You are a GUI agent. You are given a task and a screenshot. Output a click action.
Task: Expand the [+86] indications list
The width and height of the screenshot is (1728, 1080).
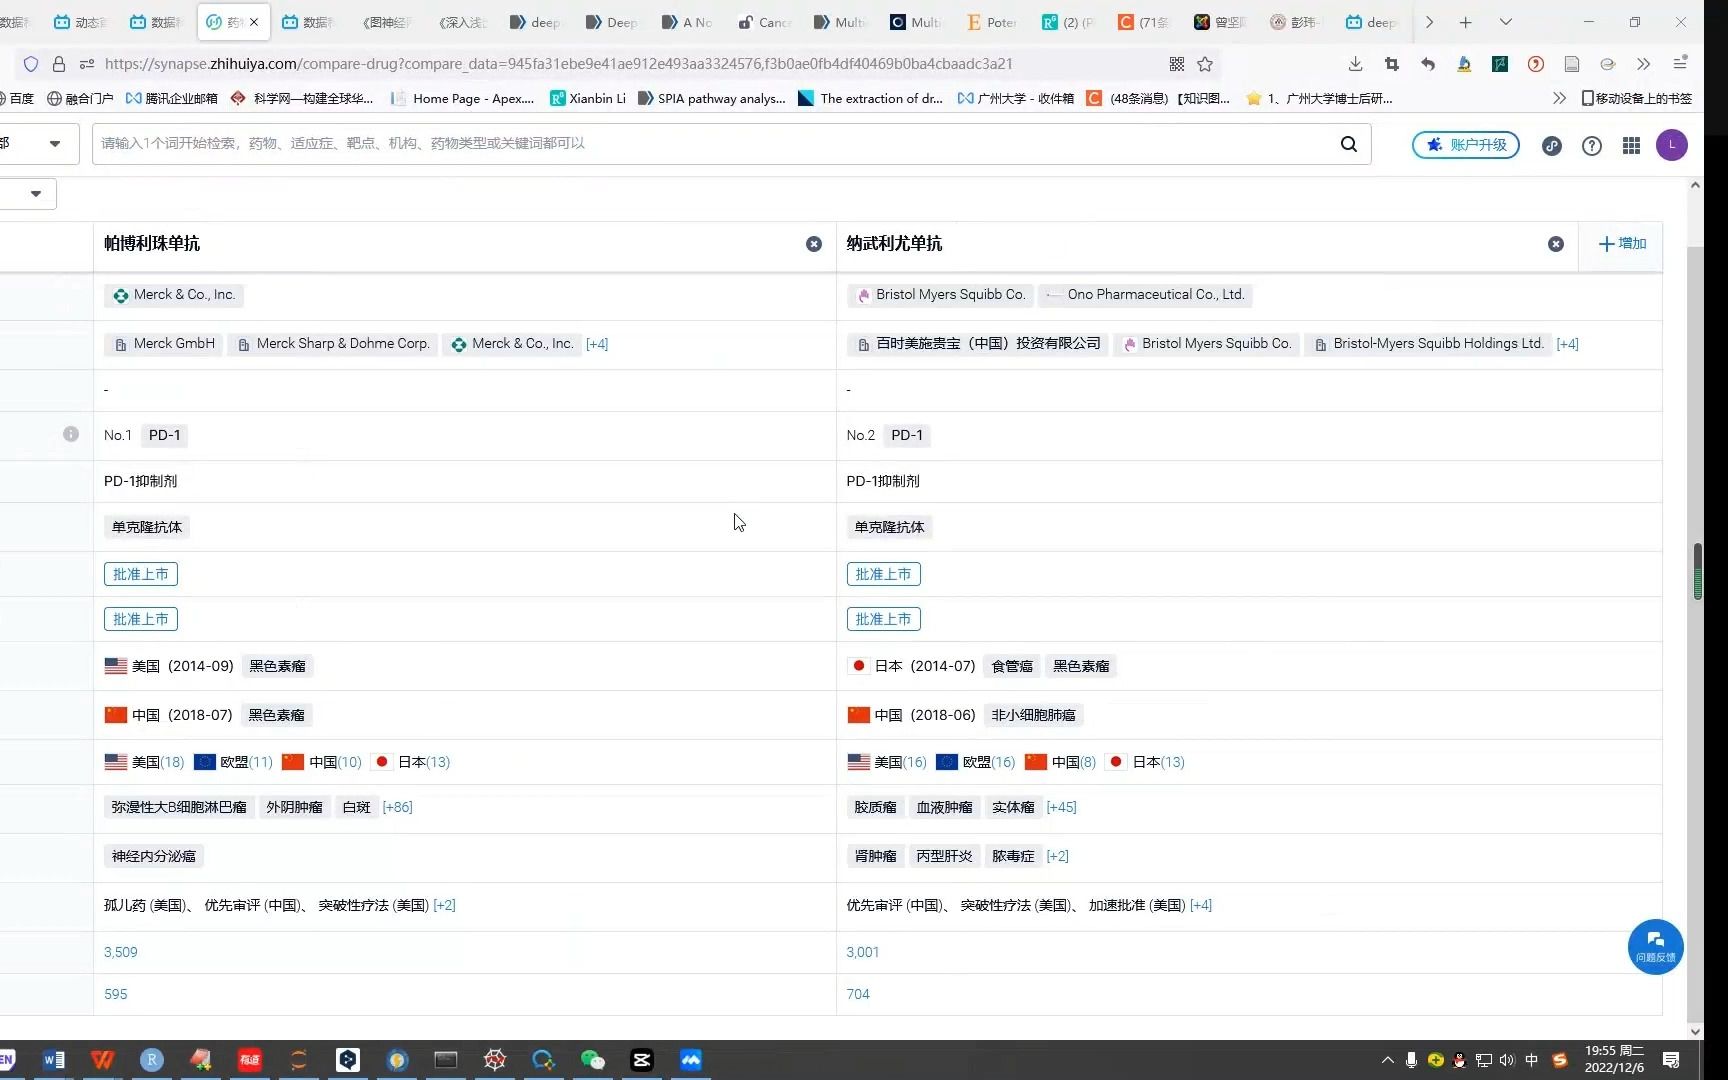pos(397,807)
